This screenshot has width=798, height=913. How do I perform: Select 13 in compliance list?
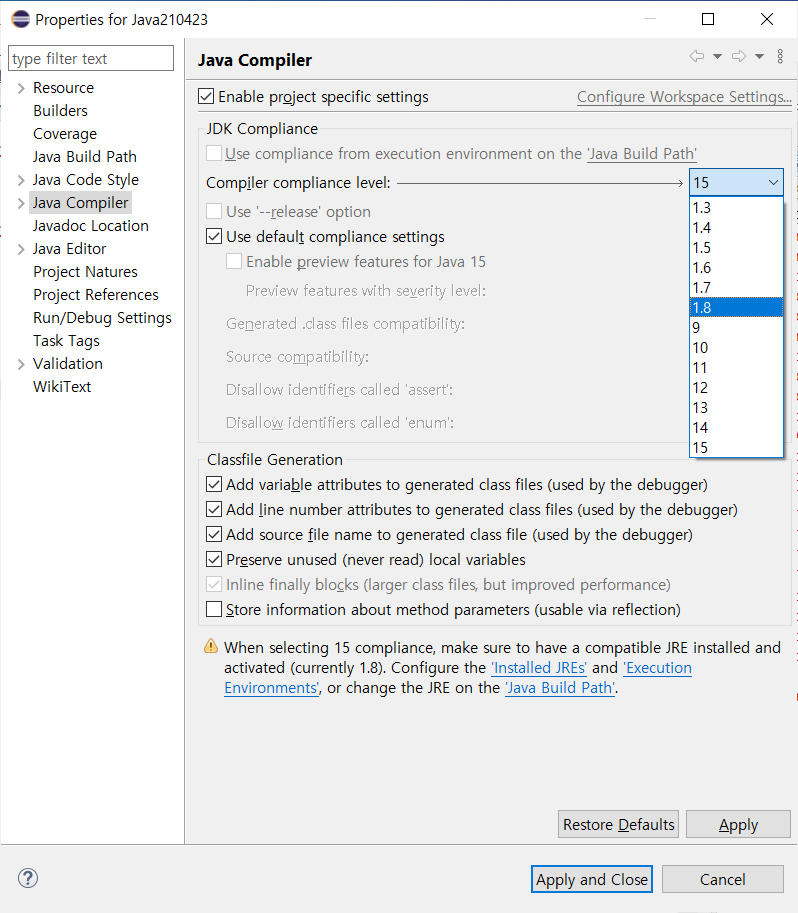736,408
